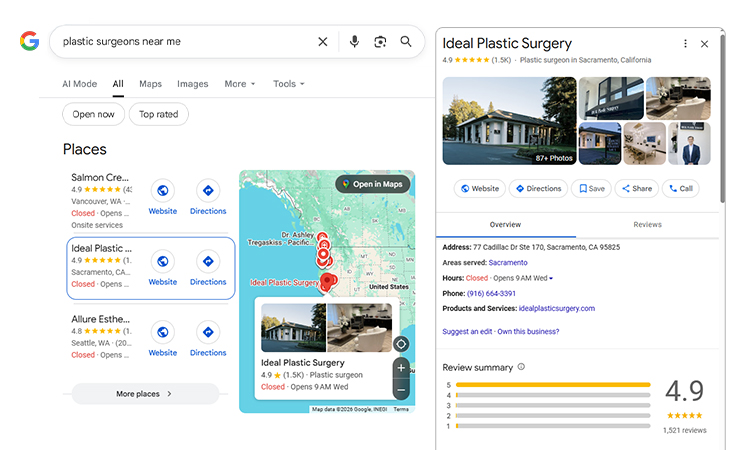
Task: Open the interior lounge photo in map card
Action: pos(360,328)
